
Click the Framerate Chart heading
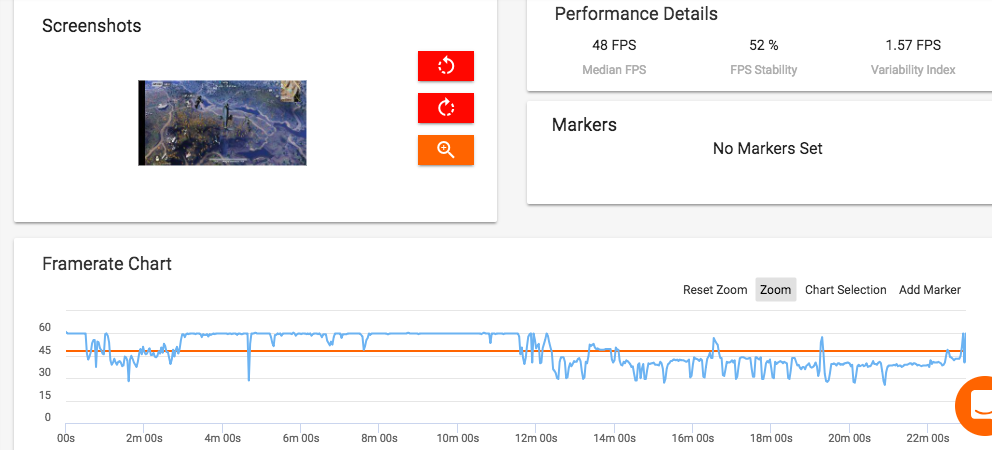[x=107, y=263]
